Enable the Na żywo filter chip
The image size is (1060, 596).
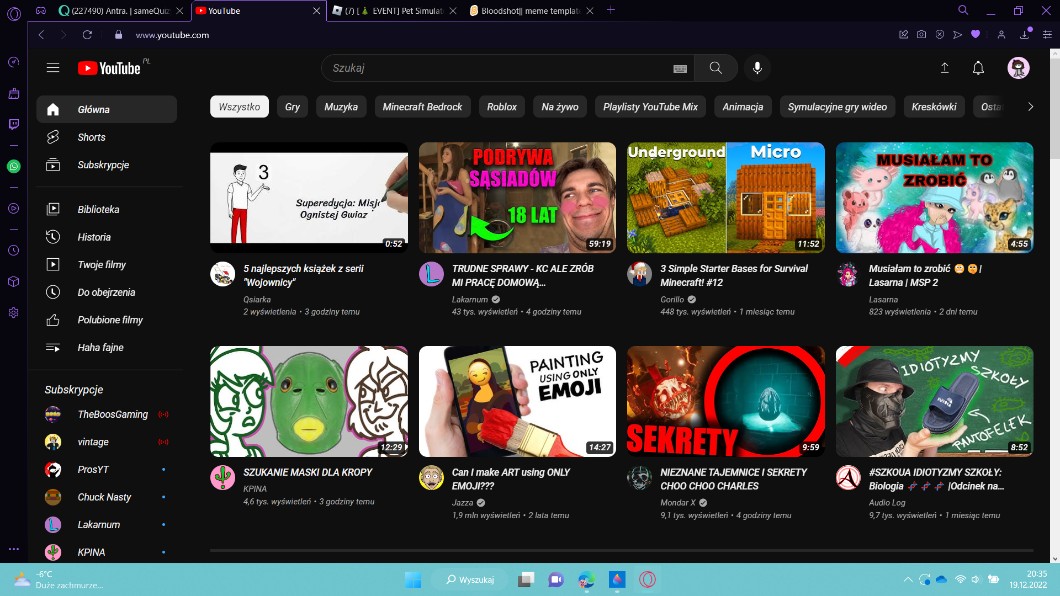pos(560,107)
